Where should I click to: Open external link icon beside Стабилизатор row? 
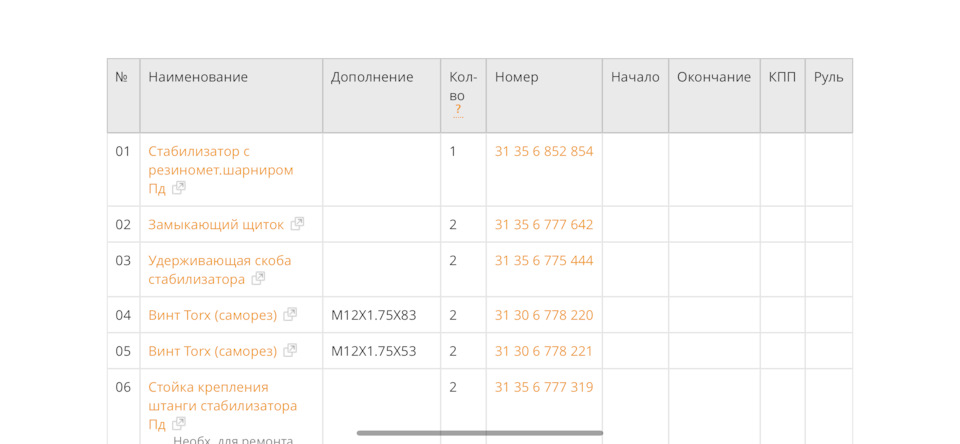[179, 188]
